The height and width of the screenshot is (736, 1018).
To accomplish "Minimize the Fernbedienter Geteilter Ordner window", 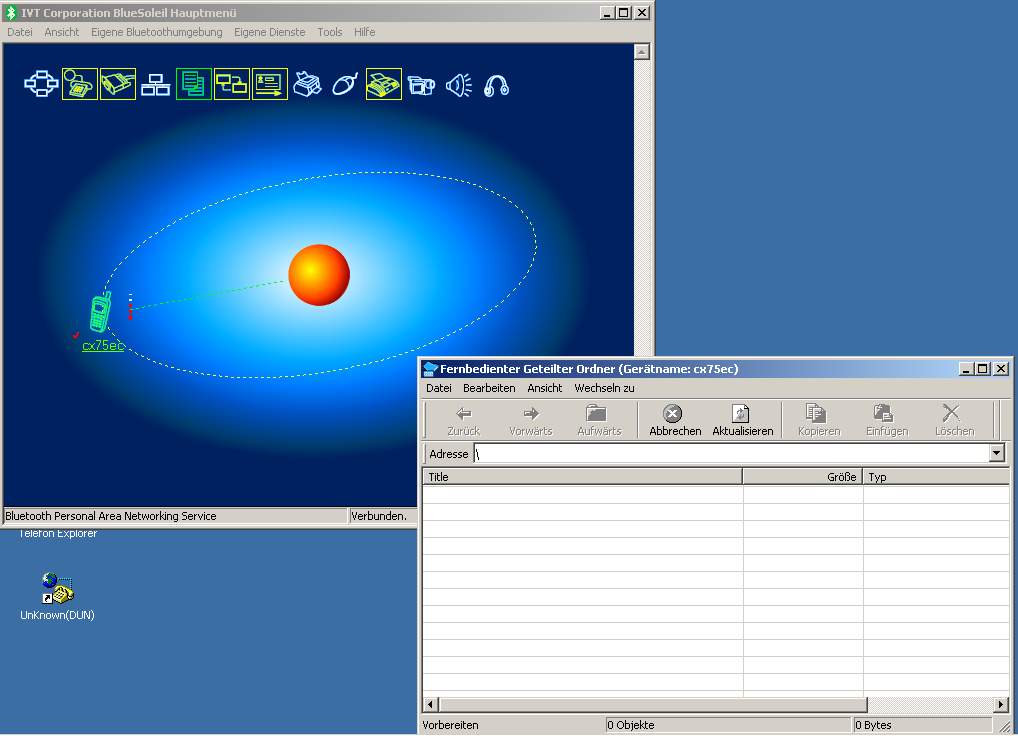I will (965, 369).
